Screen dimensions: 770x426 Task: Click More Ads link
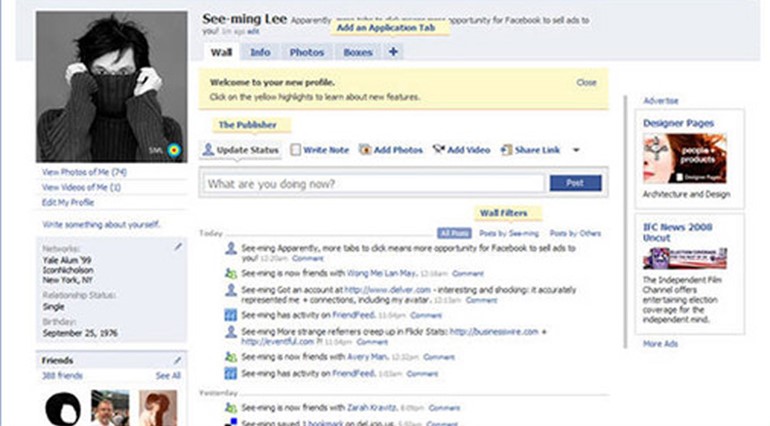660,344
